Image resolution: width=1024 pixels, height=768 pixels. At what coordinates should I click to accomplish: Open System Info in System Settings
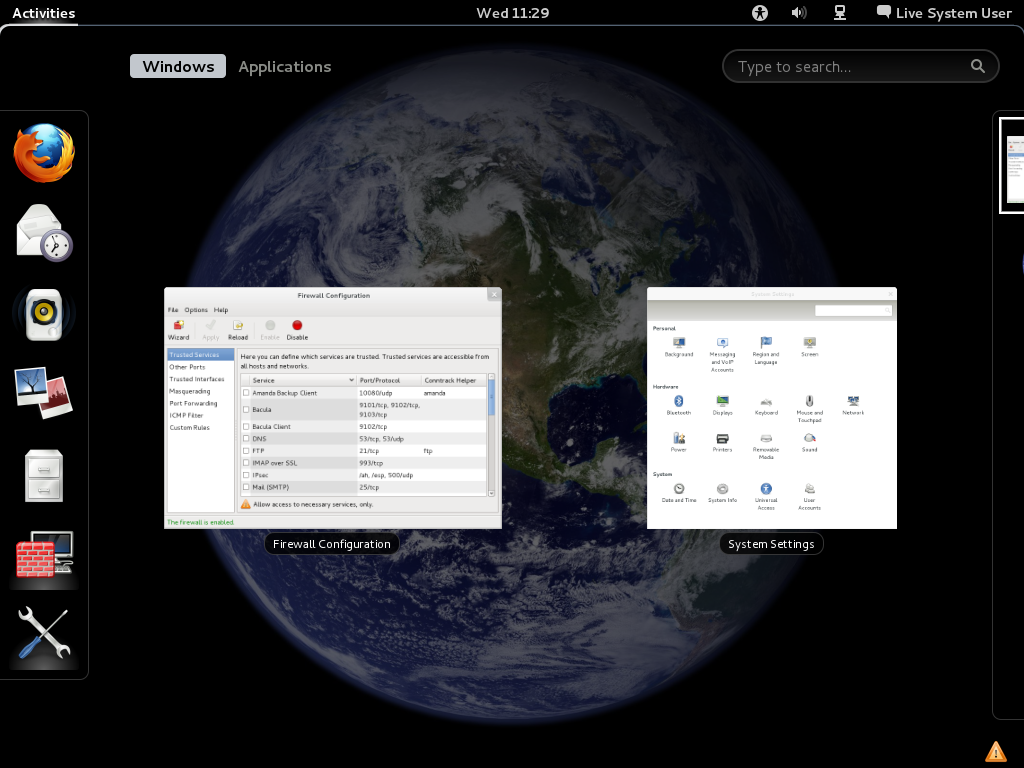click(x=722, y=493)
